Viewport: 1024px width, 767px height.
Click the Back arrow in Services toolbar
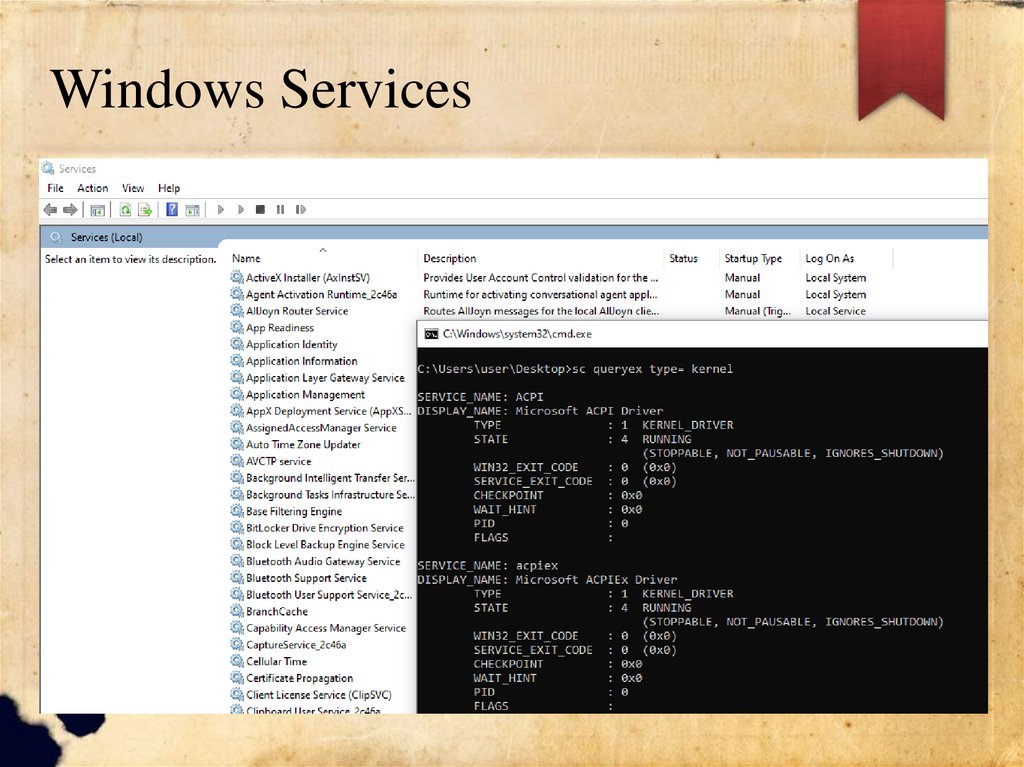[x=50, y=210]
